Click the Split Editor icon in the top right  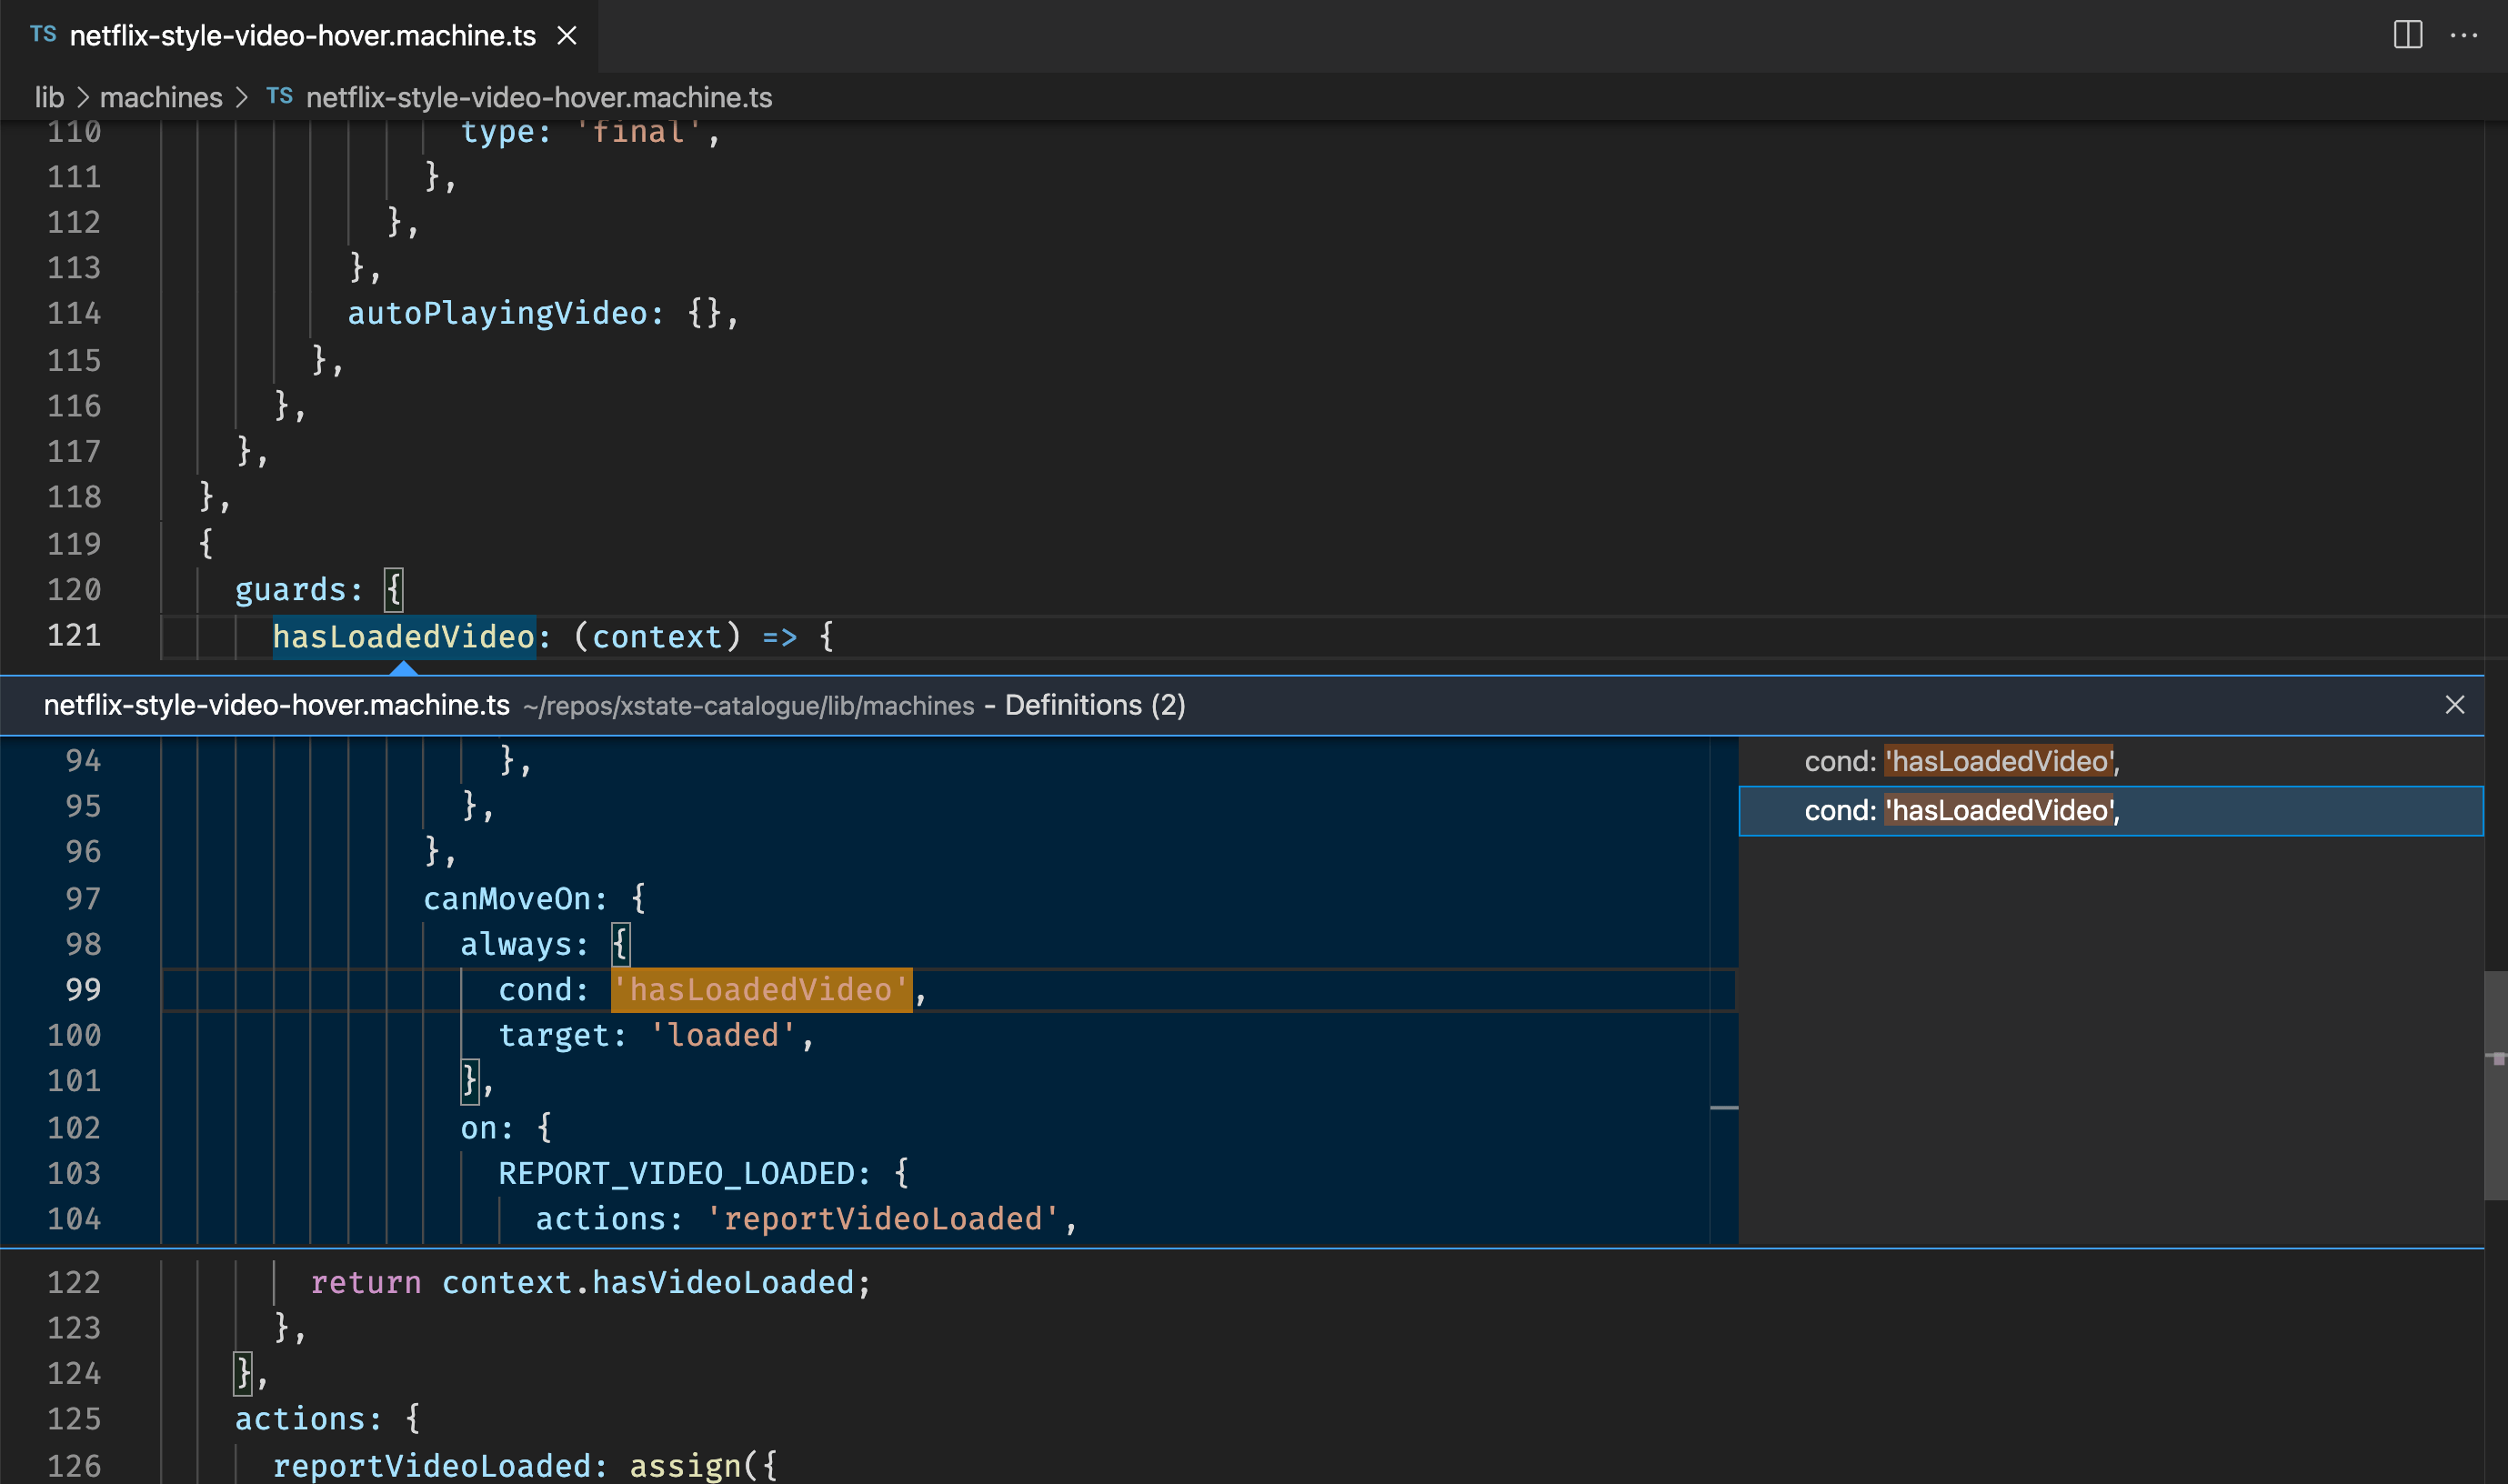click(2406, 35)
